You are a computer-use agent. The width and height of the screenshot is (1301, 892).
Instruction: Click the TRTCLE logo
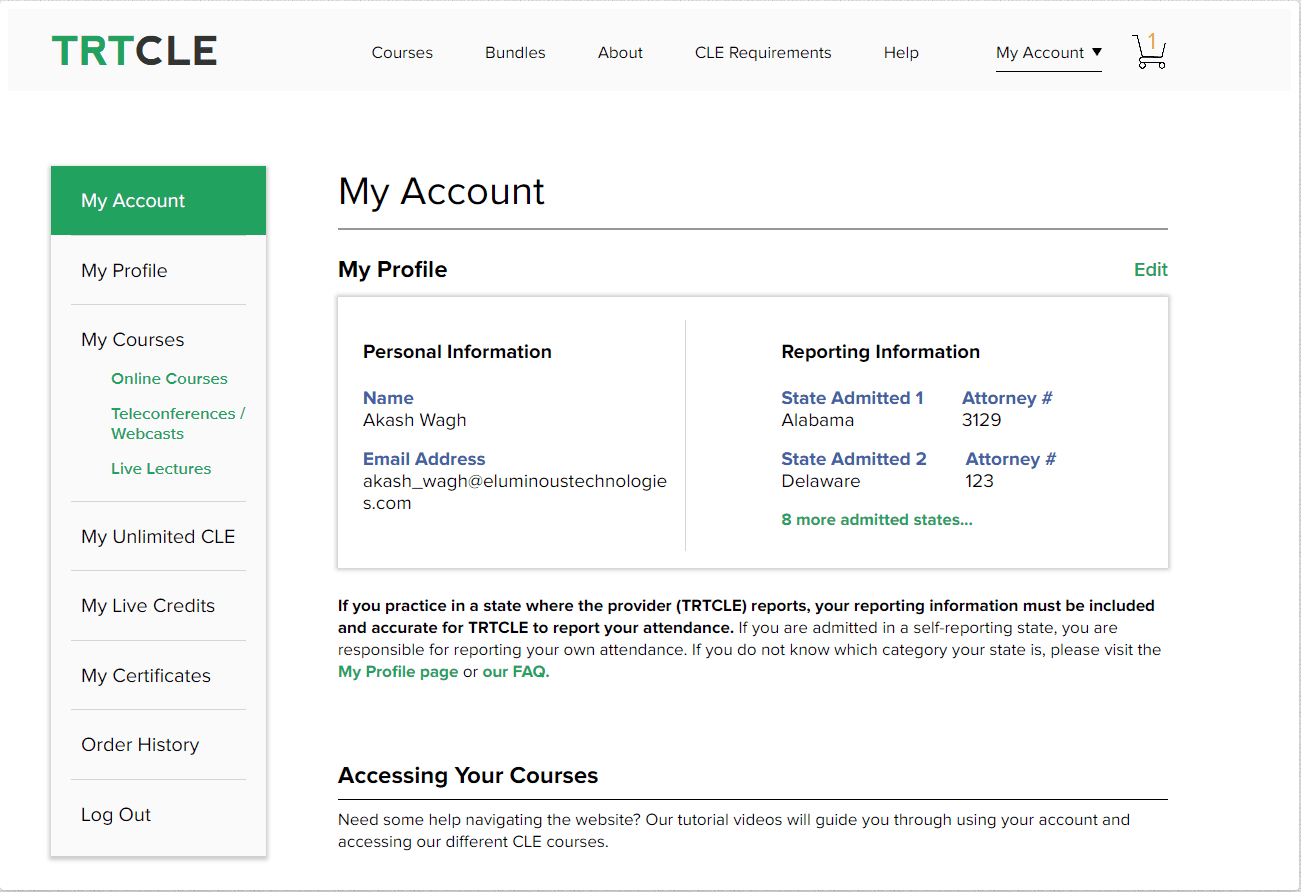pyautogui.click(x=134, y=50)
